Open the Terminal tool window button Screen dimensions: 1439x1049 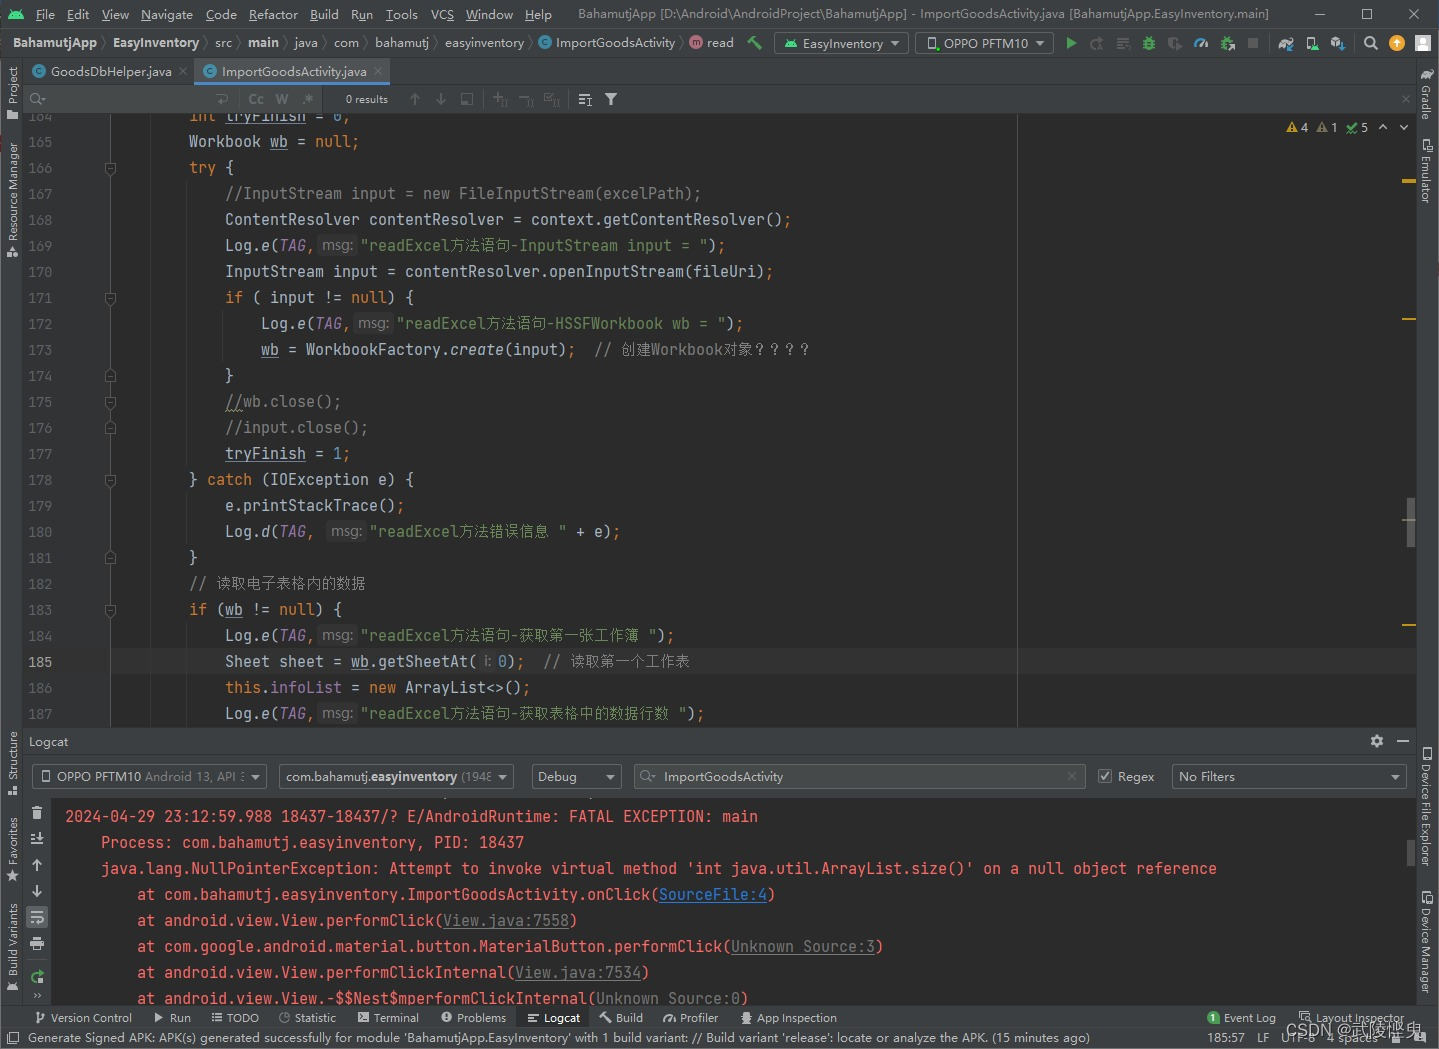[388, 1018]
